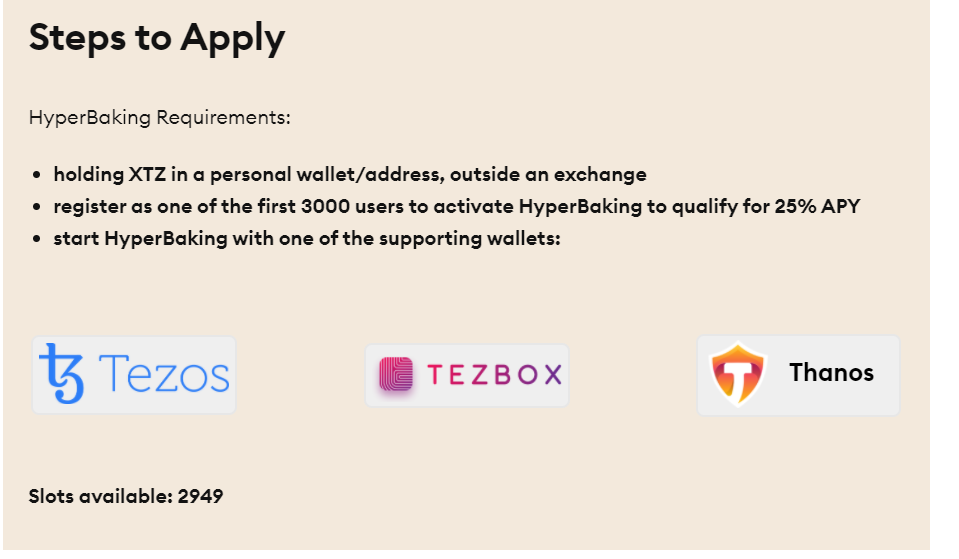
Task: Click the TEZBOX wordmark text
Action: click(x=494, y=374)
